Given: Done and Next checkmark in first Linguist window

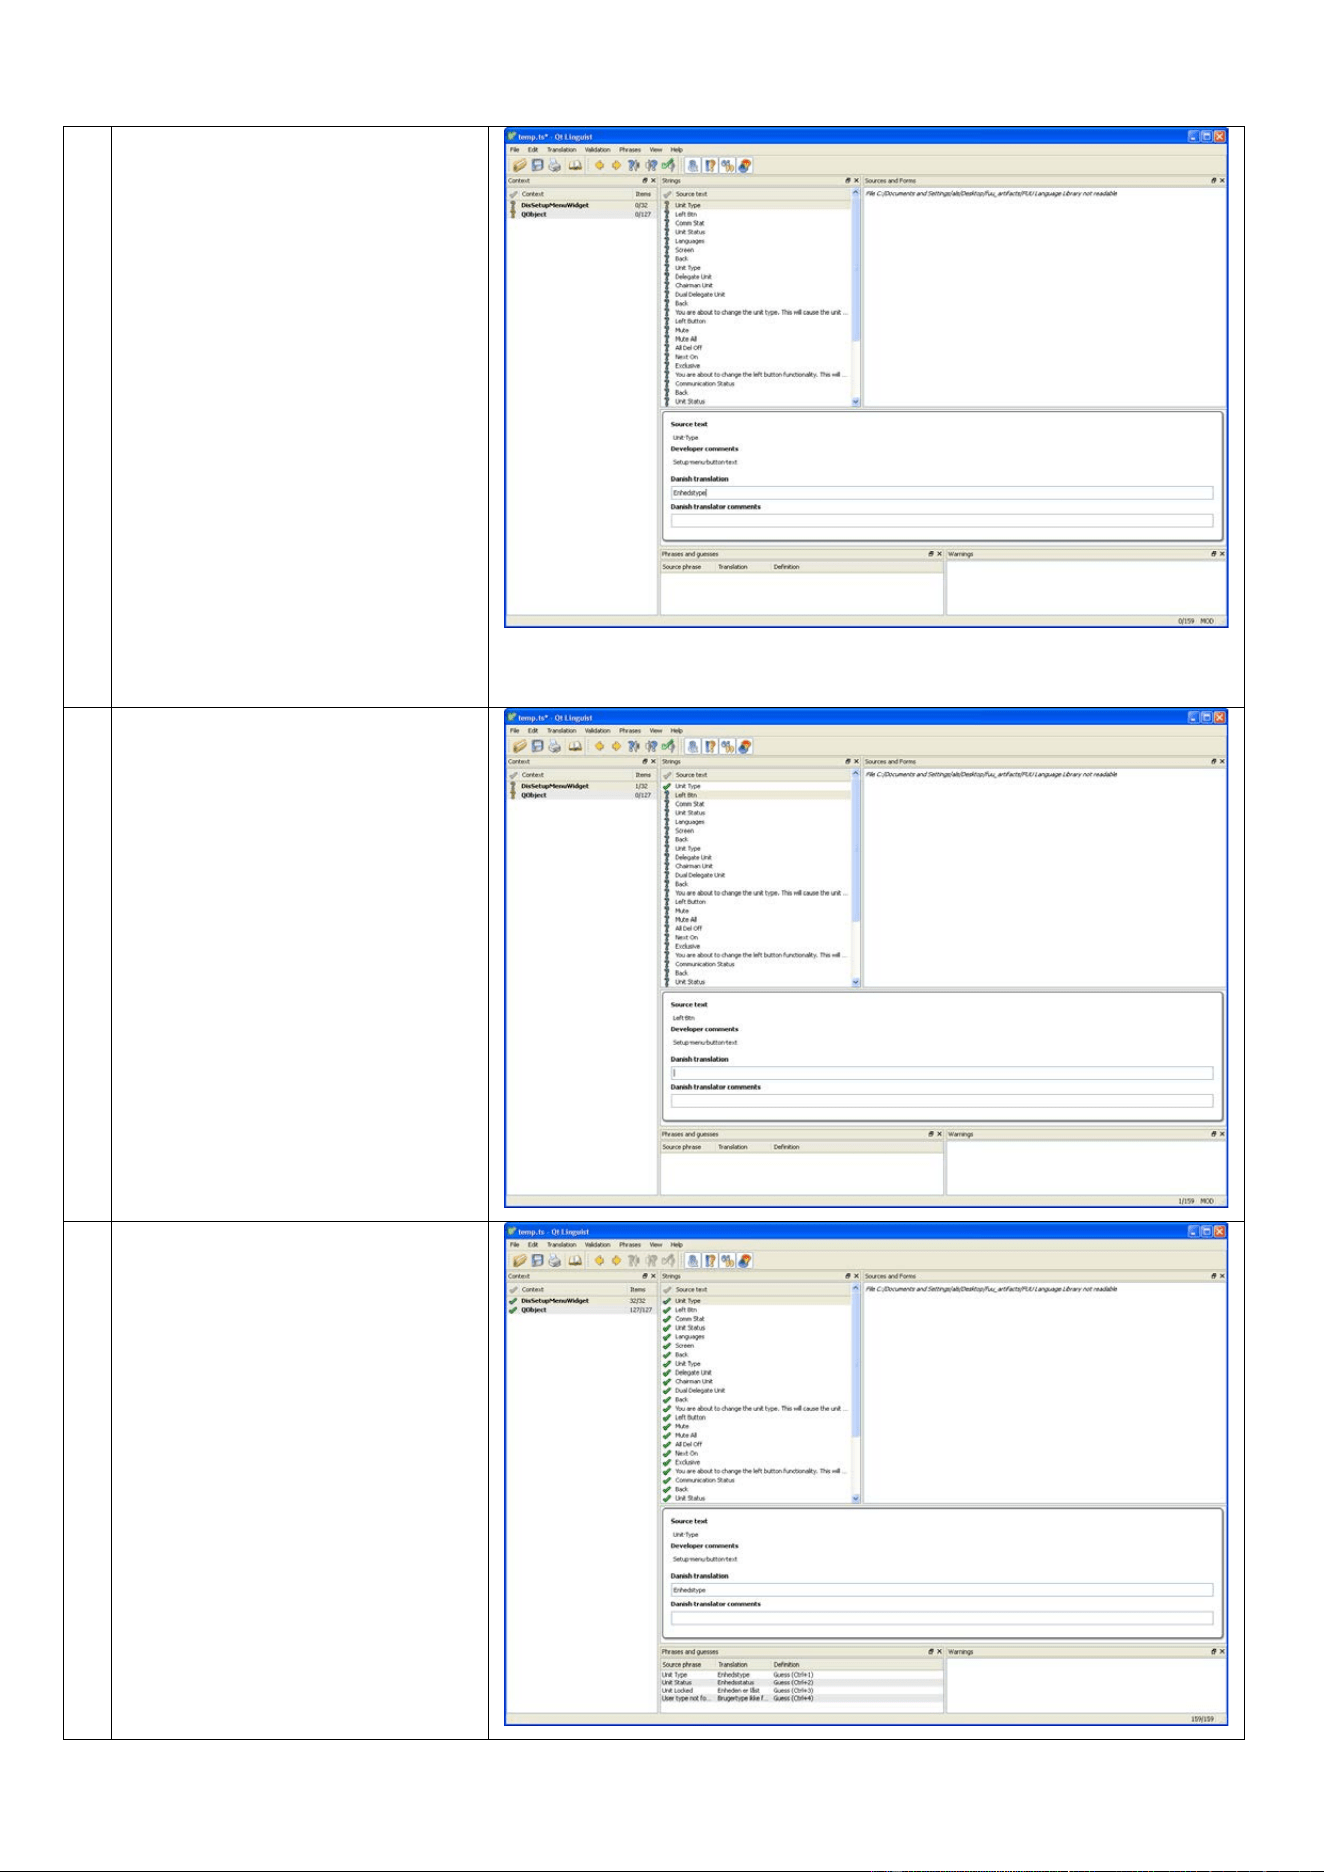Looking at the screenshot, I should (x=668, y=165).
